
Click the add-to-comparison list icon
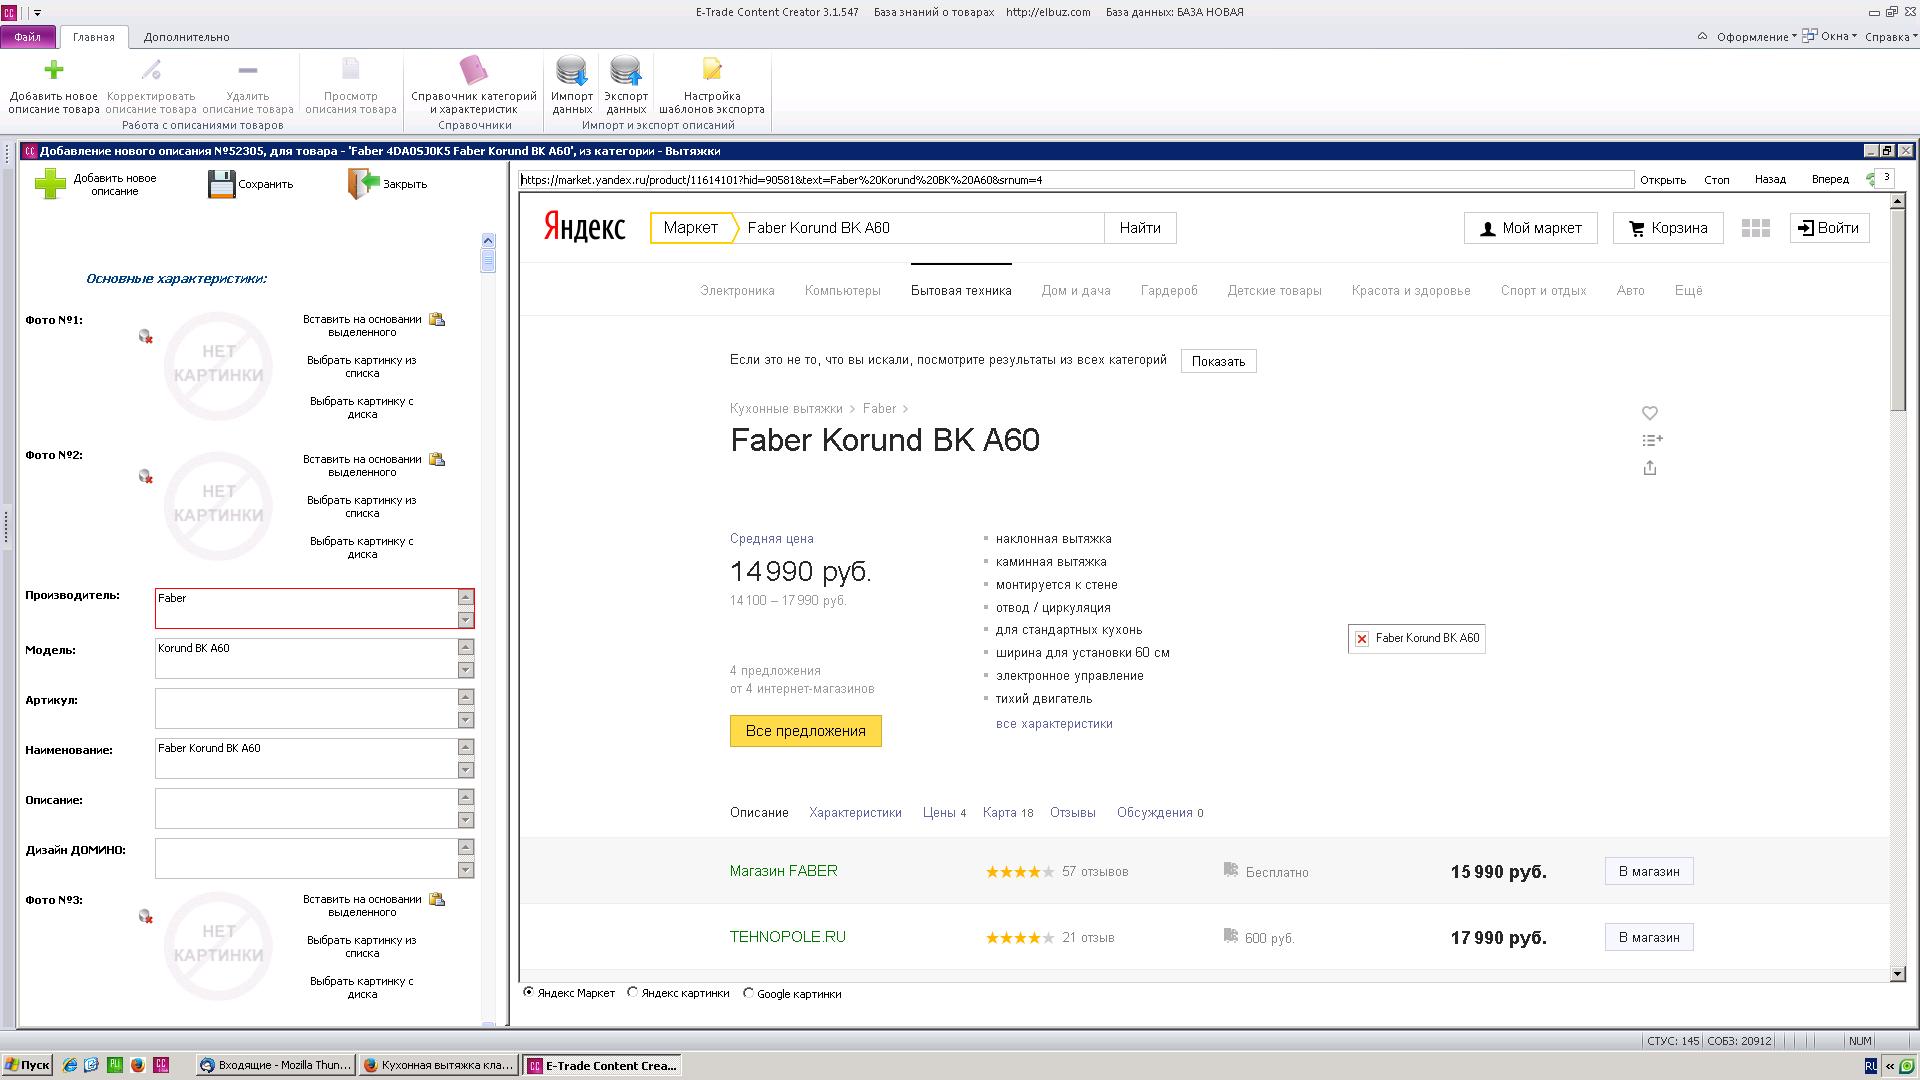pos(1652,440)
